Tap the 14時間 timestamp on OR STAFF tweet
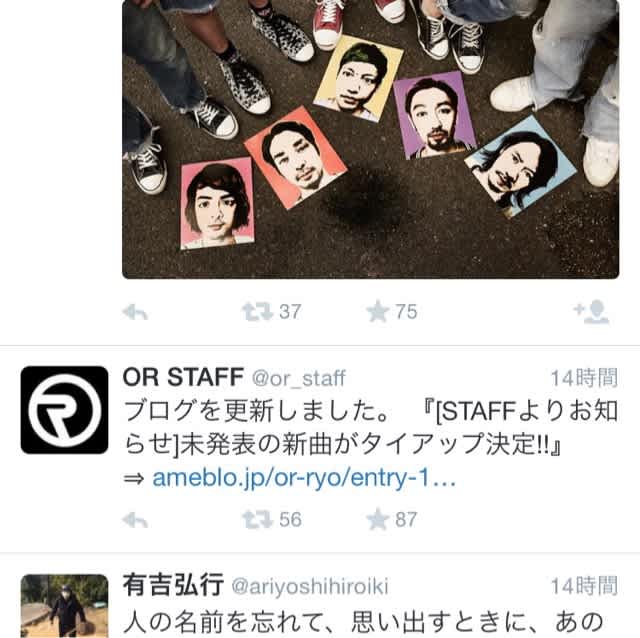640x638 pixels. [x=584, y=378]
